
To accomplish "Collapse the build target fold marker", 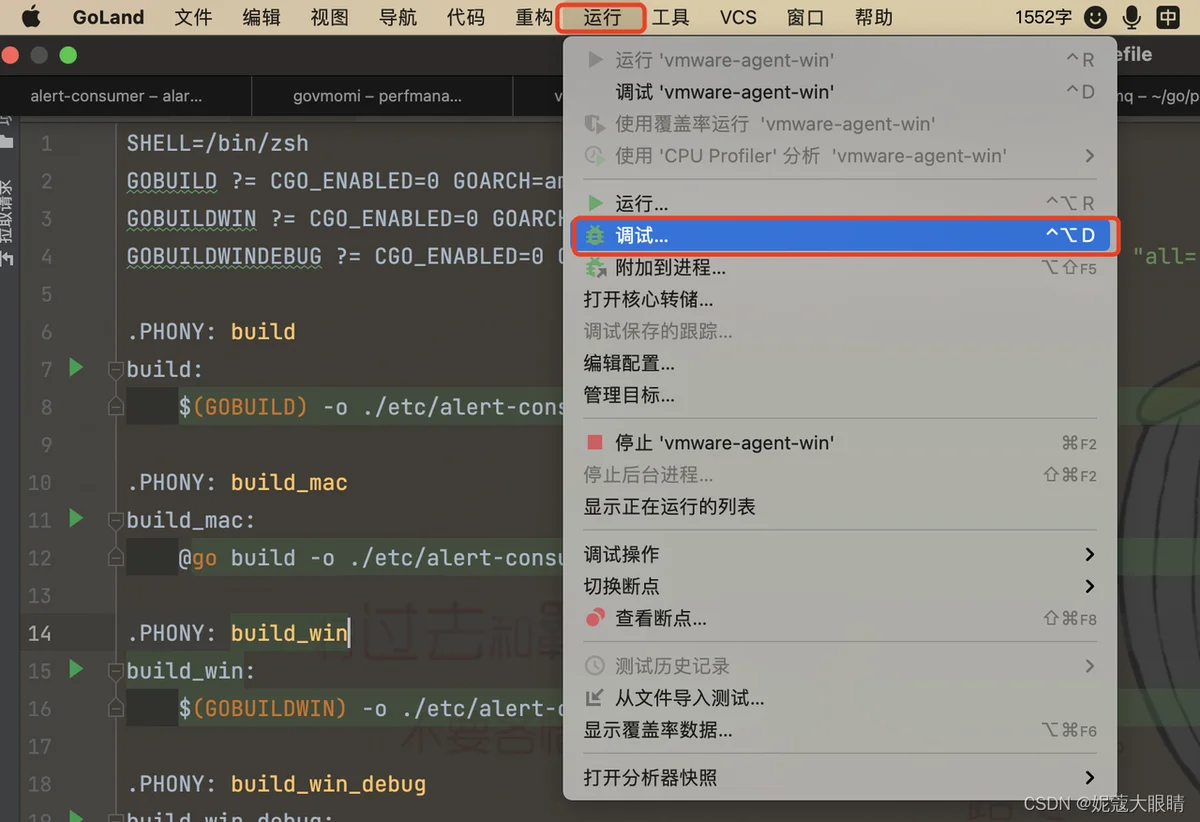I will click(115, 369).
